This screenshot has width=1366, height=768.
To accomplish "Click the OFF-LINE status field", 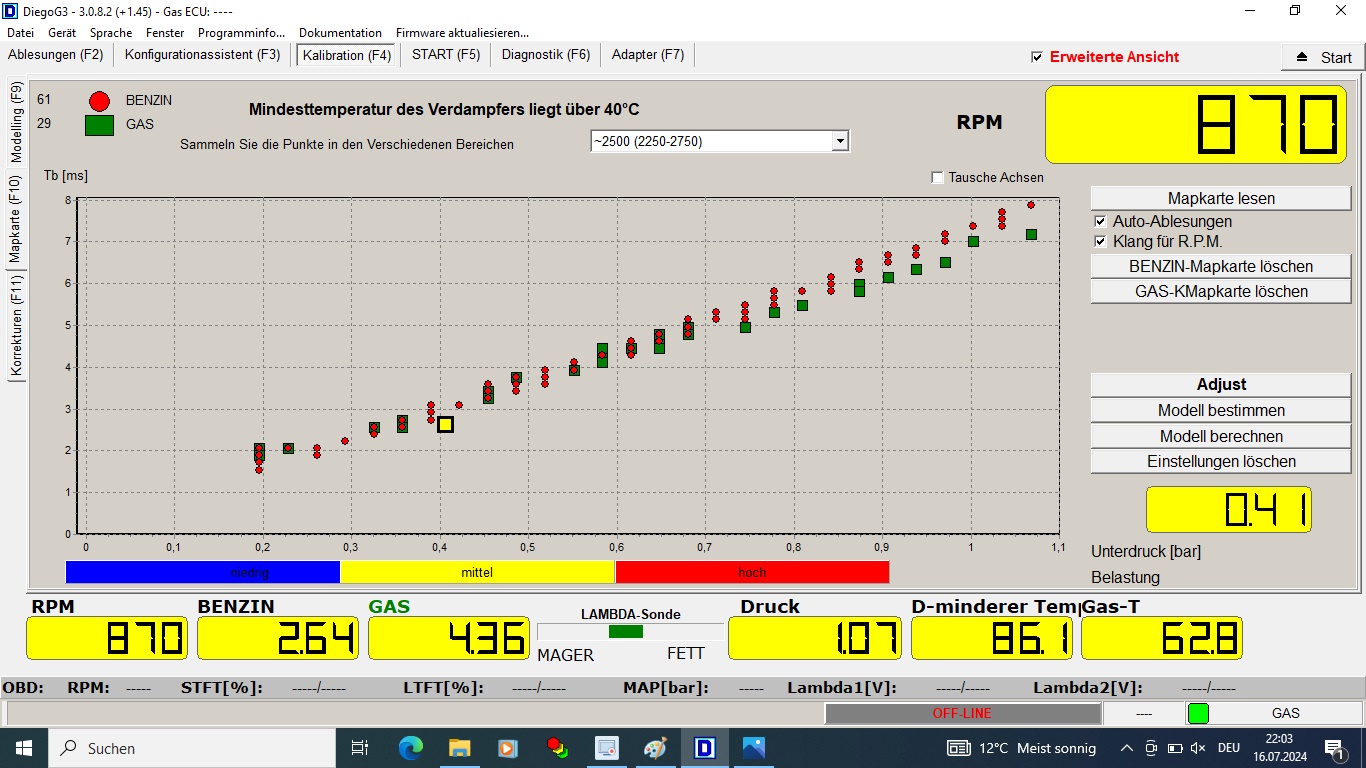I will coord(962,713).
